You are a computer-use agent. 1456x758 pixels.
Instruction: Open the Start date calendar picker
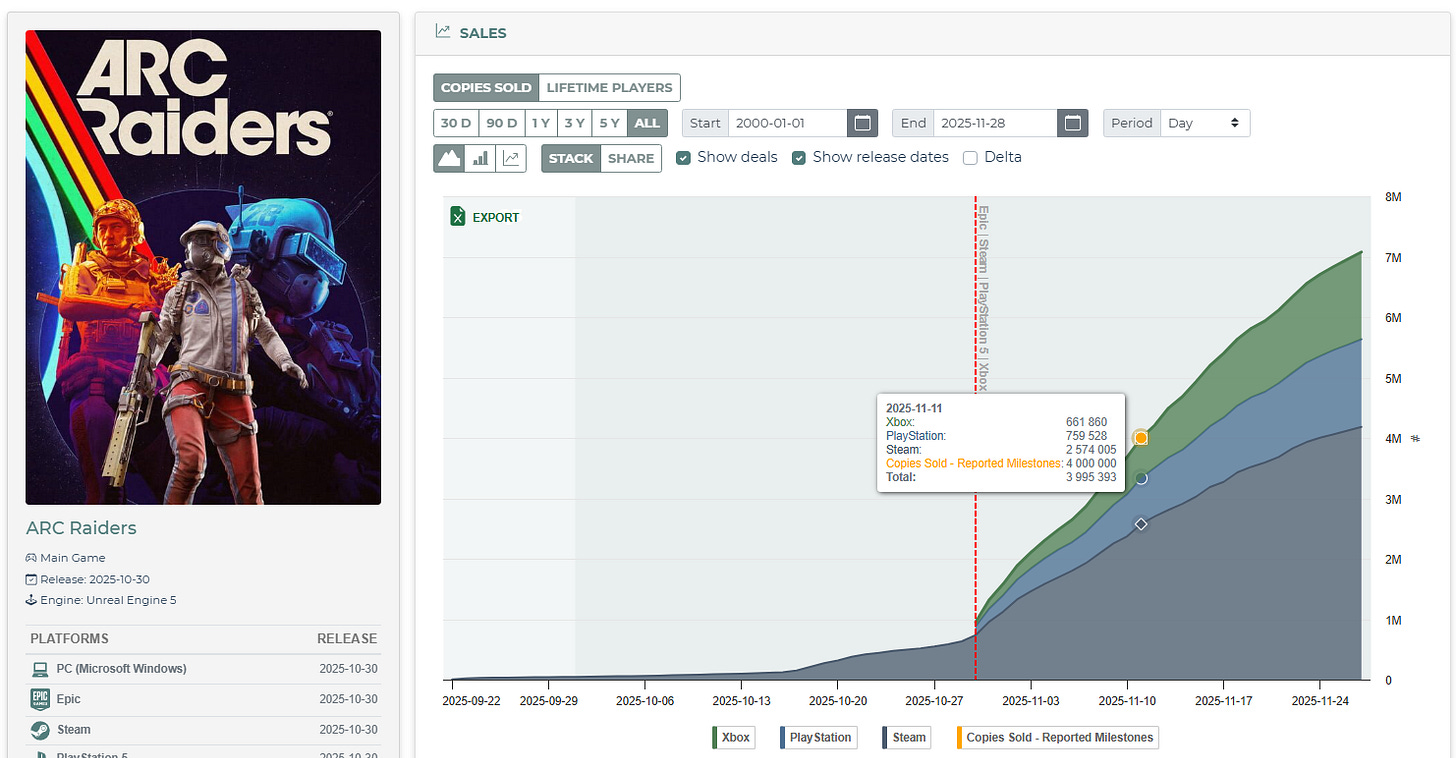[x=862, y=123]
